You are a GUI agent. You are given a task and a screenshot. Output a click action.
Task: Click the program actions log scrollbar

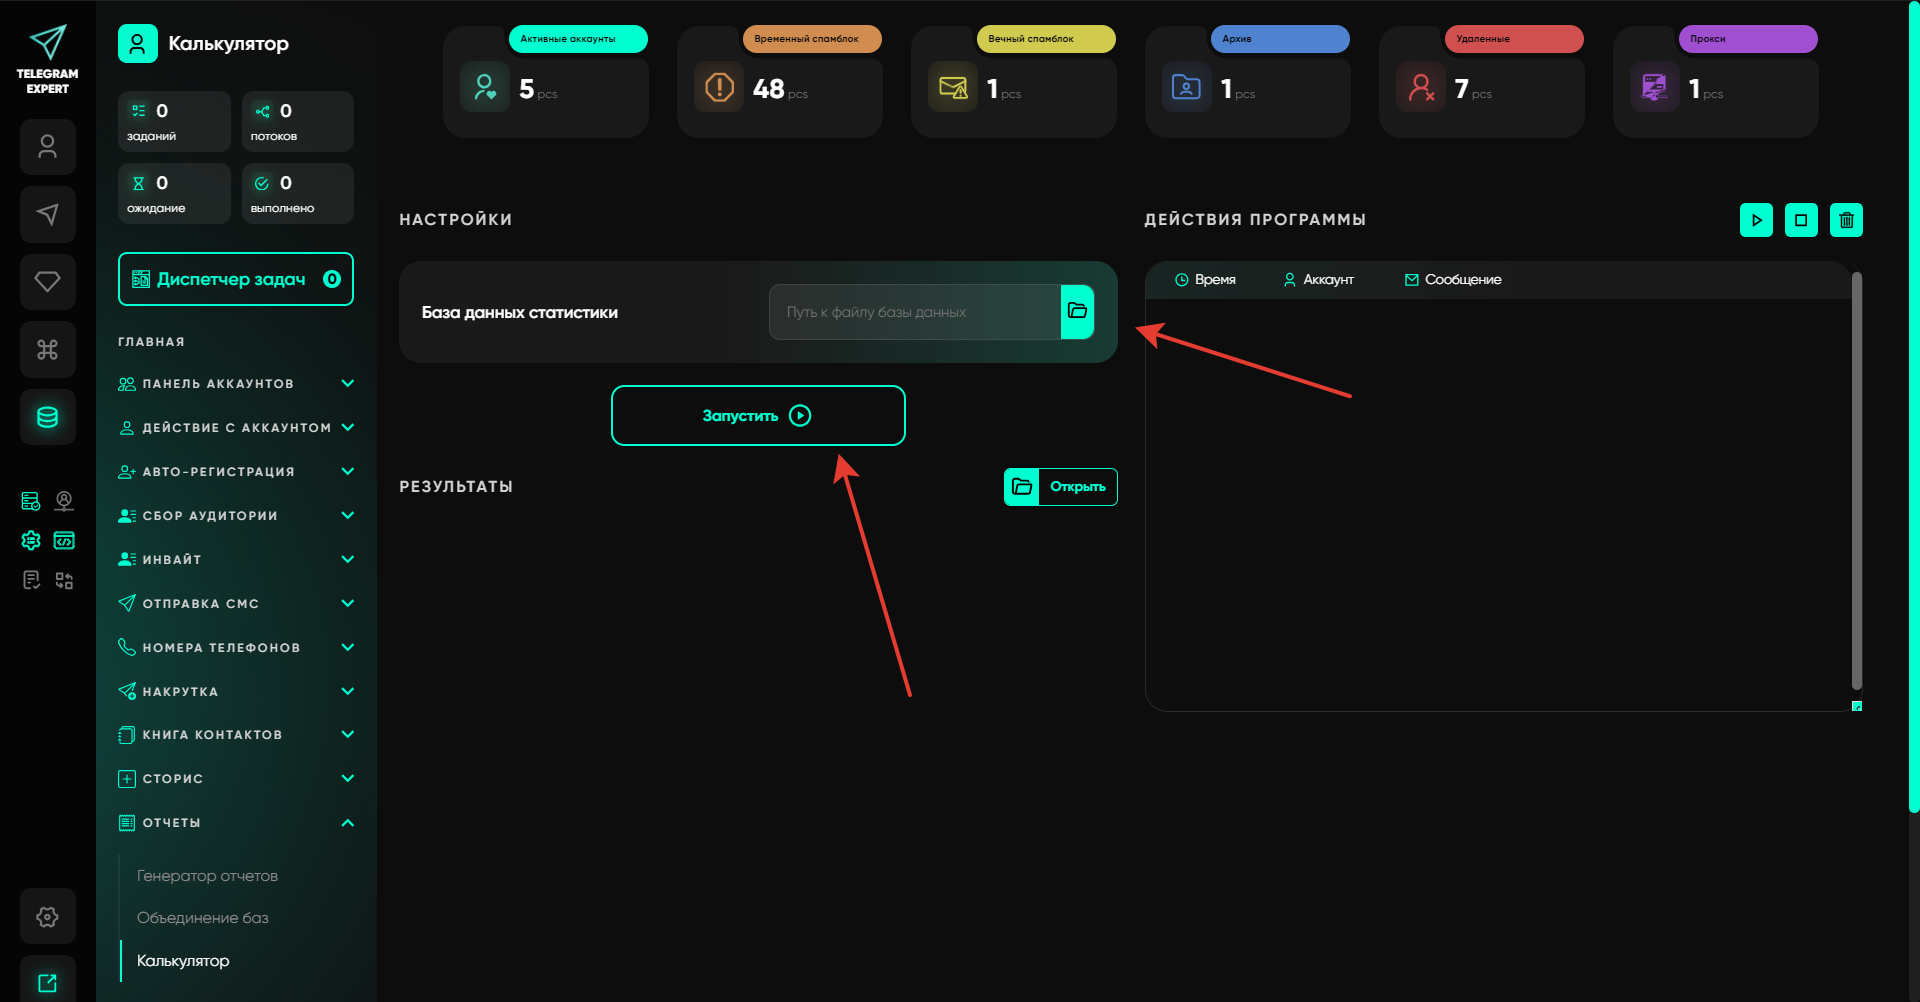(1856, 480)
